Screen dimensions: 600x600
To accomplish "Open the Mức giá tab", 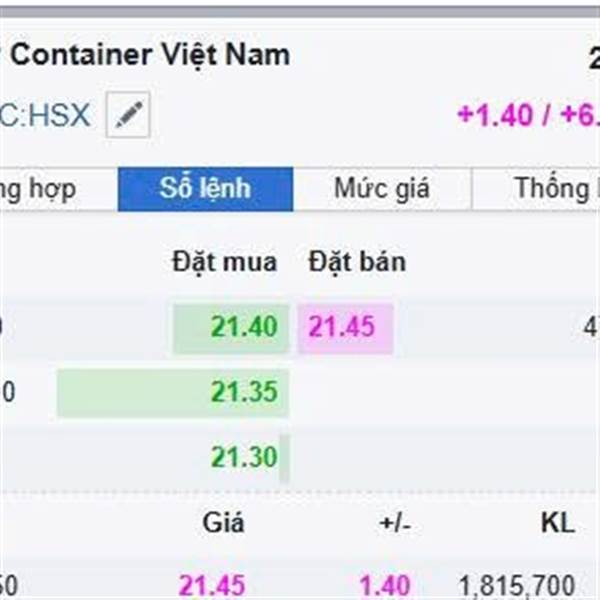I will (x=382, y=189).
